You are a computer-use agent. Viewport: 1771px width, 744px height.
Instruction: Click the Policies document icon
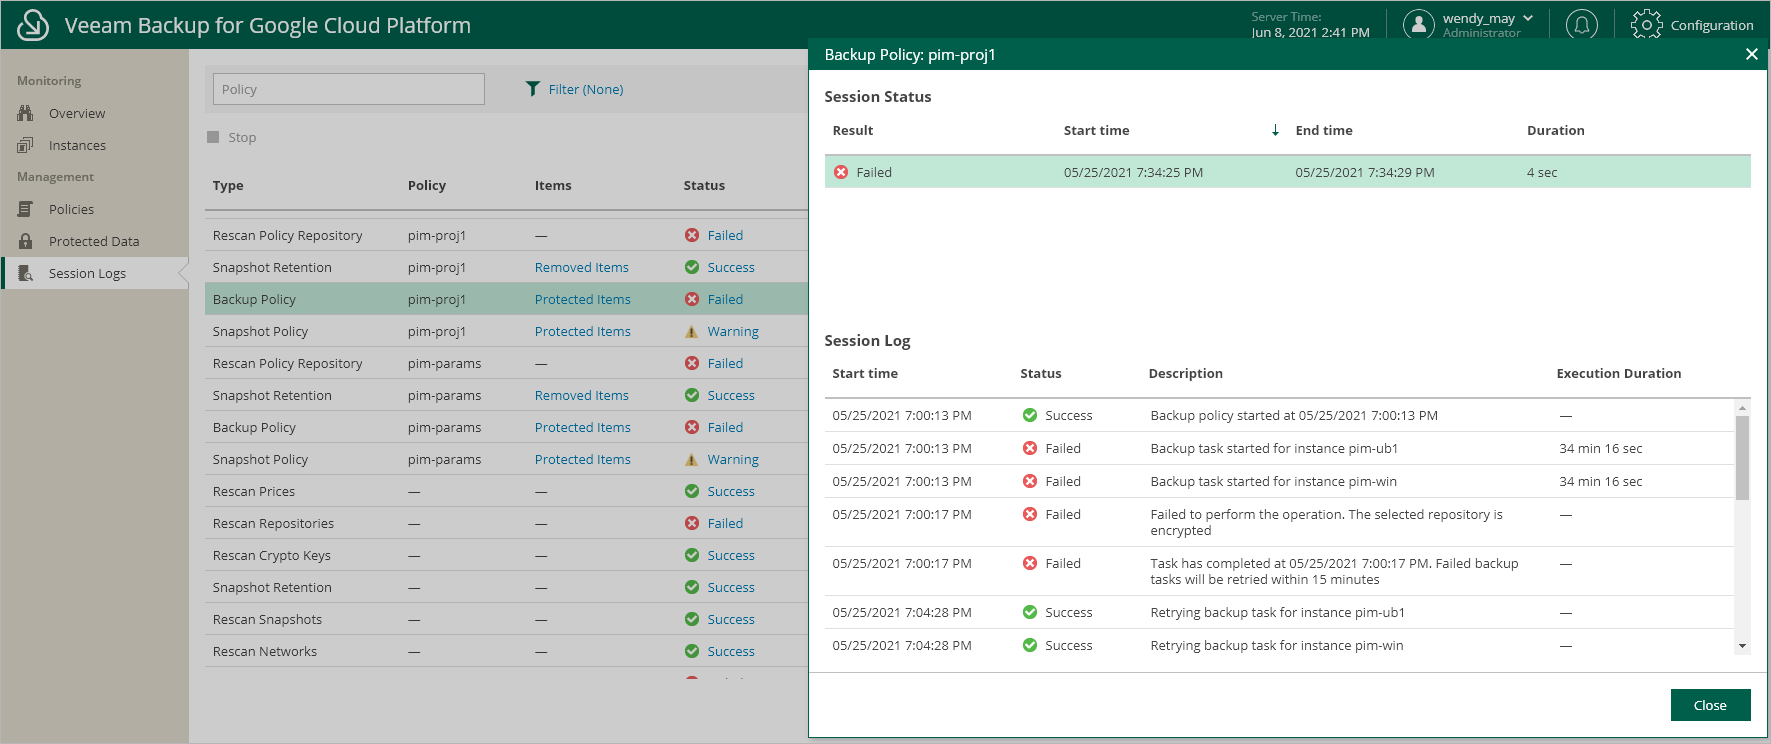click(26, 209)
